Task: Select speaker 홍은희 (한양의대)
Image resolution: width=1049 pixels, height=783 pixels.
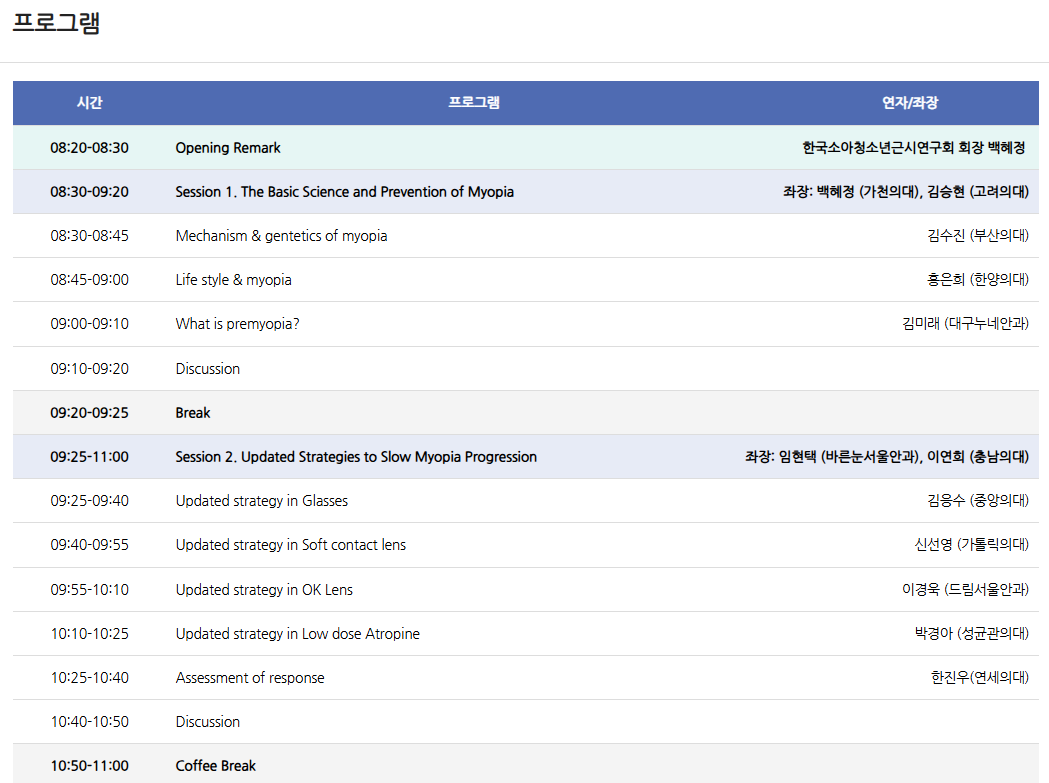Action: coord(977,280)
